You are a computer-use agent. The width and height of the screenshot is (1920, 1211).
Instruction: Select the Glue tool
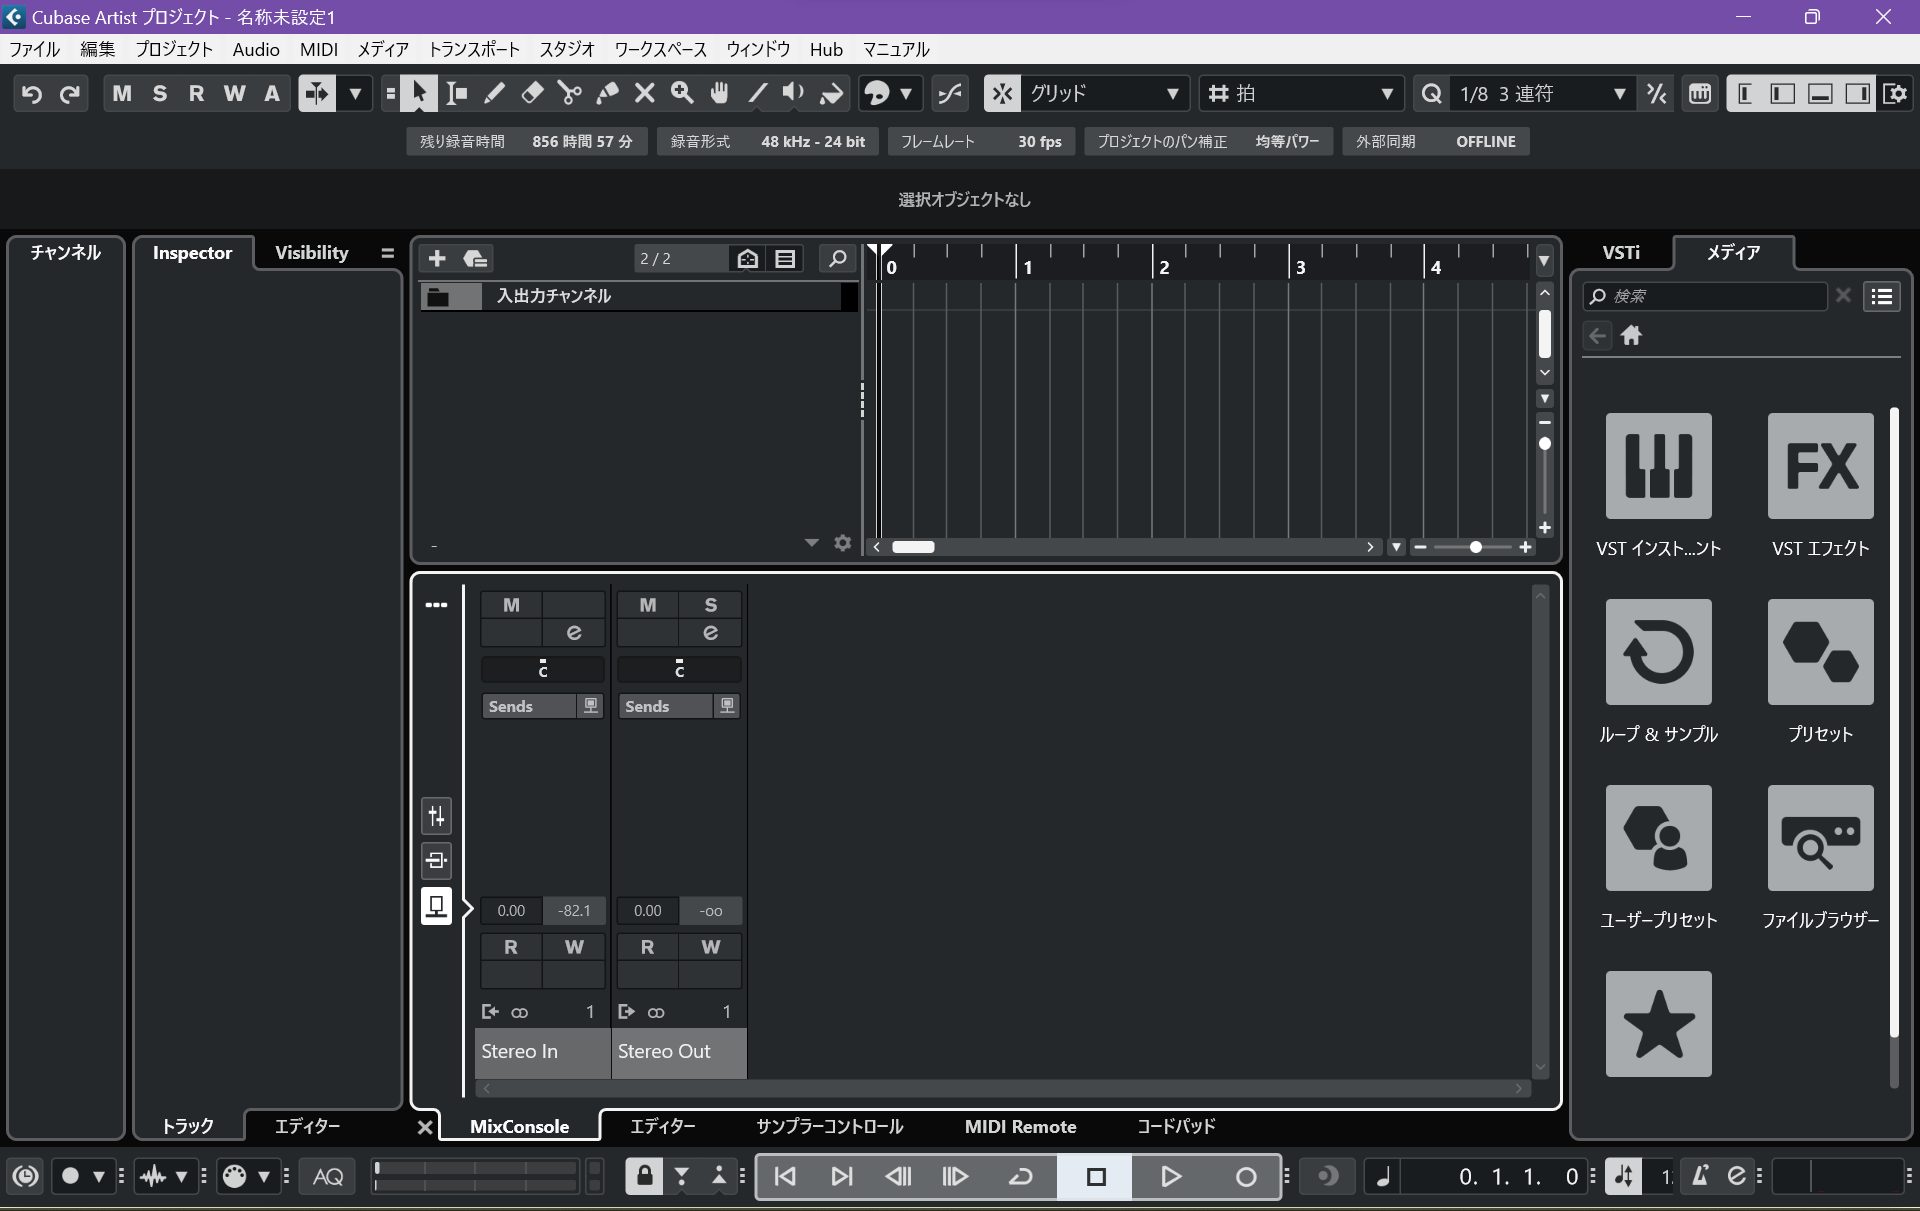[x=607, y=93]
